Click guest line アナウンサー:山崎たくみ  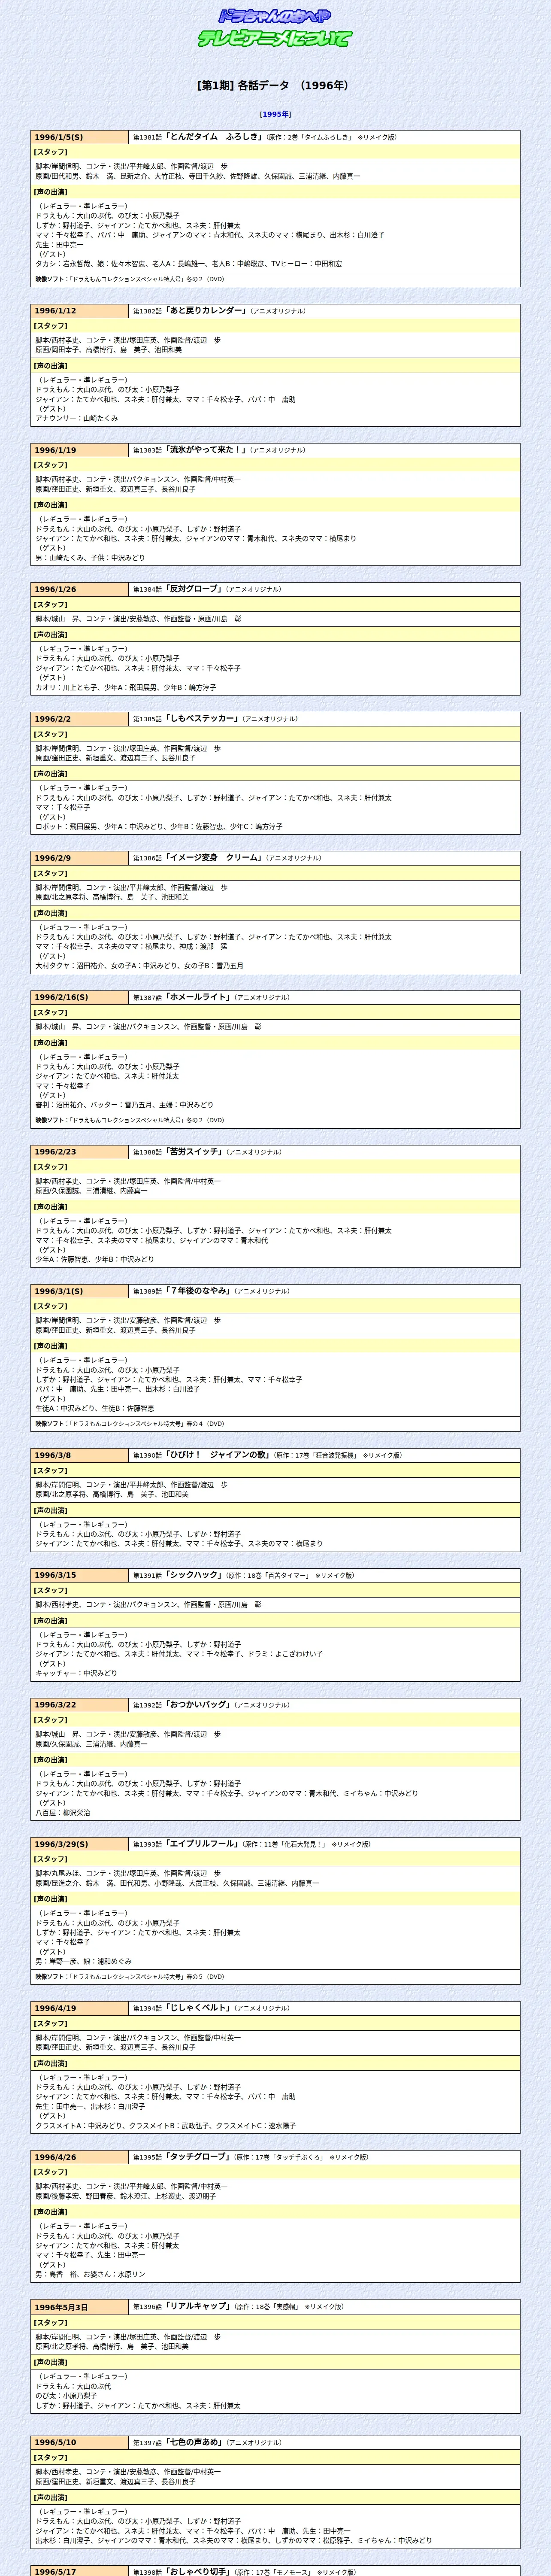pos(76,419)
